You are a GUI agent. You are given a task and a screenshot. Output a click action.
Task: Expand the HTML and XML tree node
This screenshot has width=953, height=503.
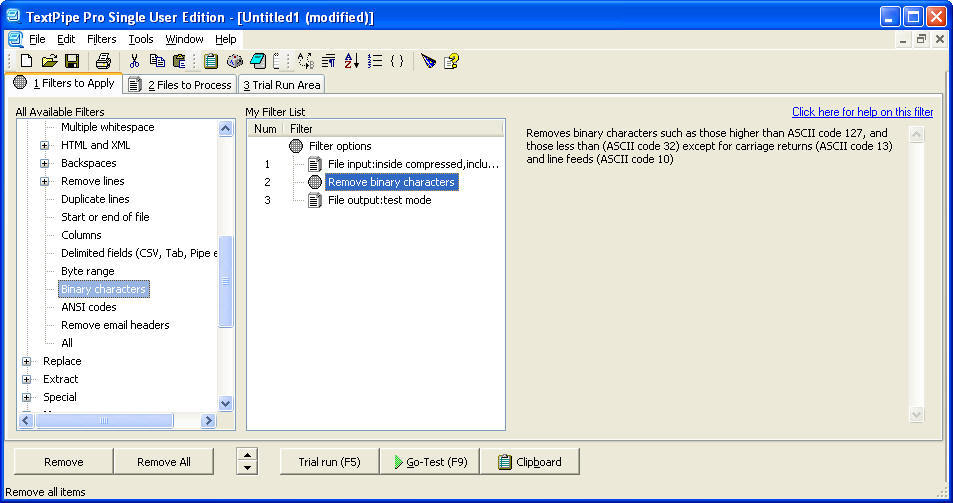[x=44, y=146]
